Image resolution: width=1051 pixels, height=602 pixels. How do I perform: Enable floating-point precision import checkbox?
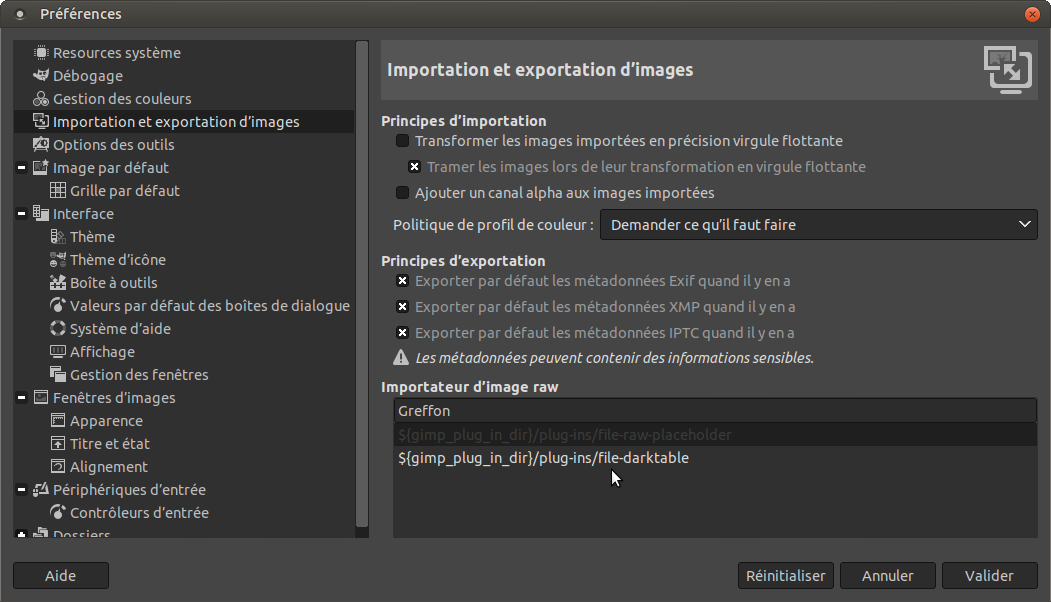(x=403, y=141)
